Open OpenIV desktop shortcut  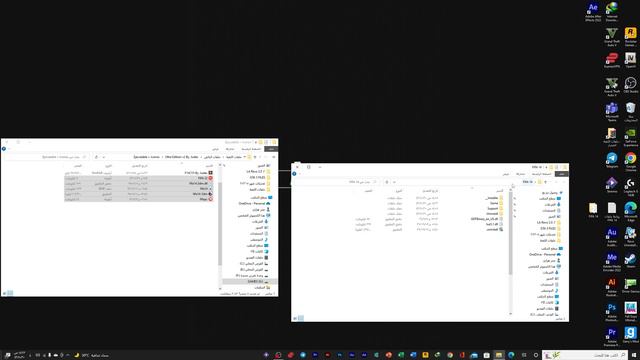(630, 61)
